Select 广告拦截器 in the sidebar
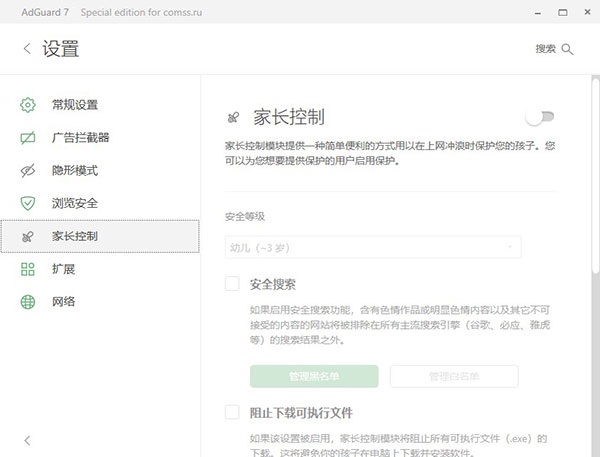This screenshot has height=457, width=600. (80, 137)
